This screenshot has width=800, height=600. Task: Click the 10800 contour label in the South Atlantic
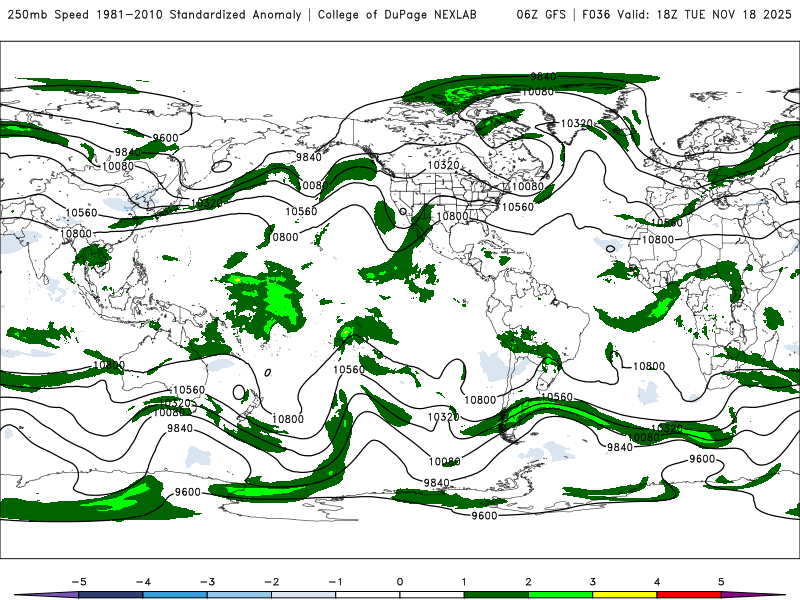pos(648,366)
